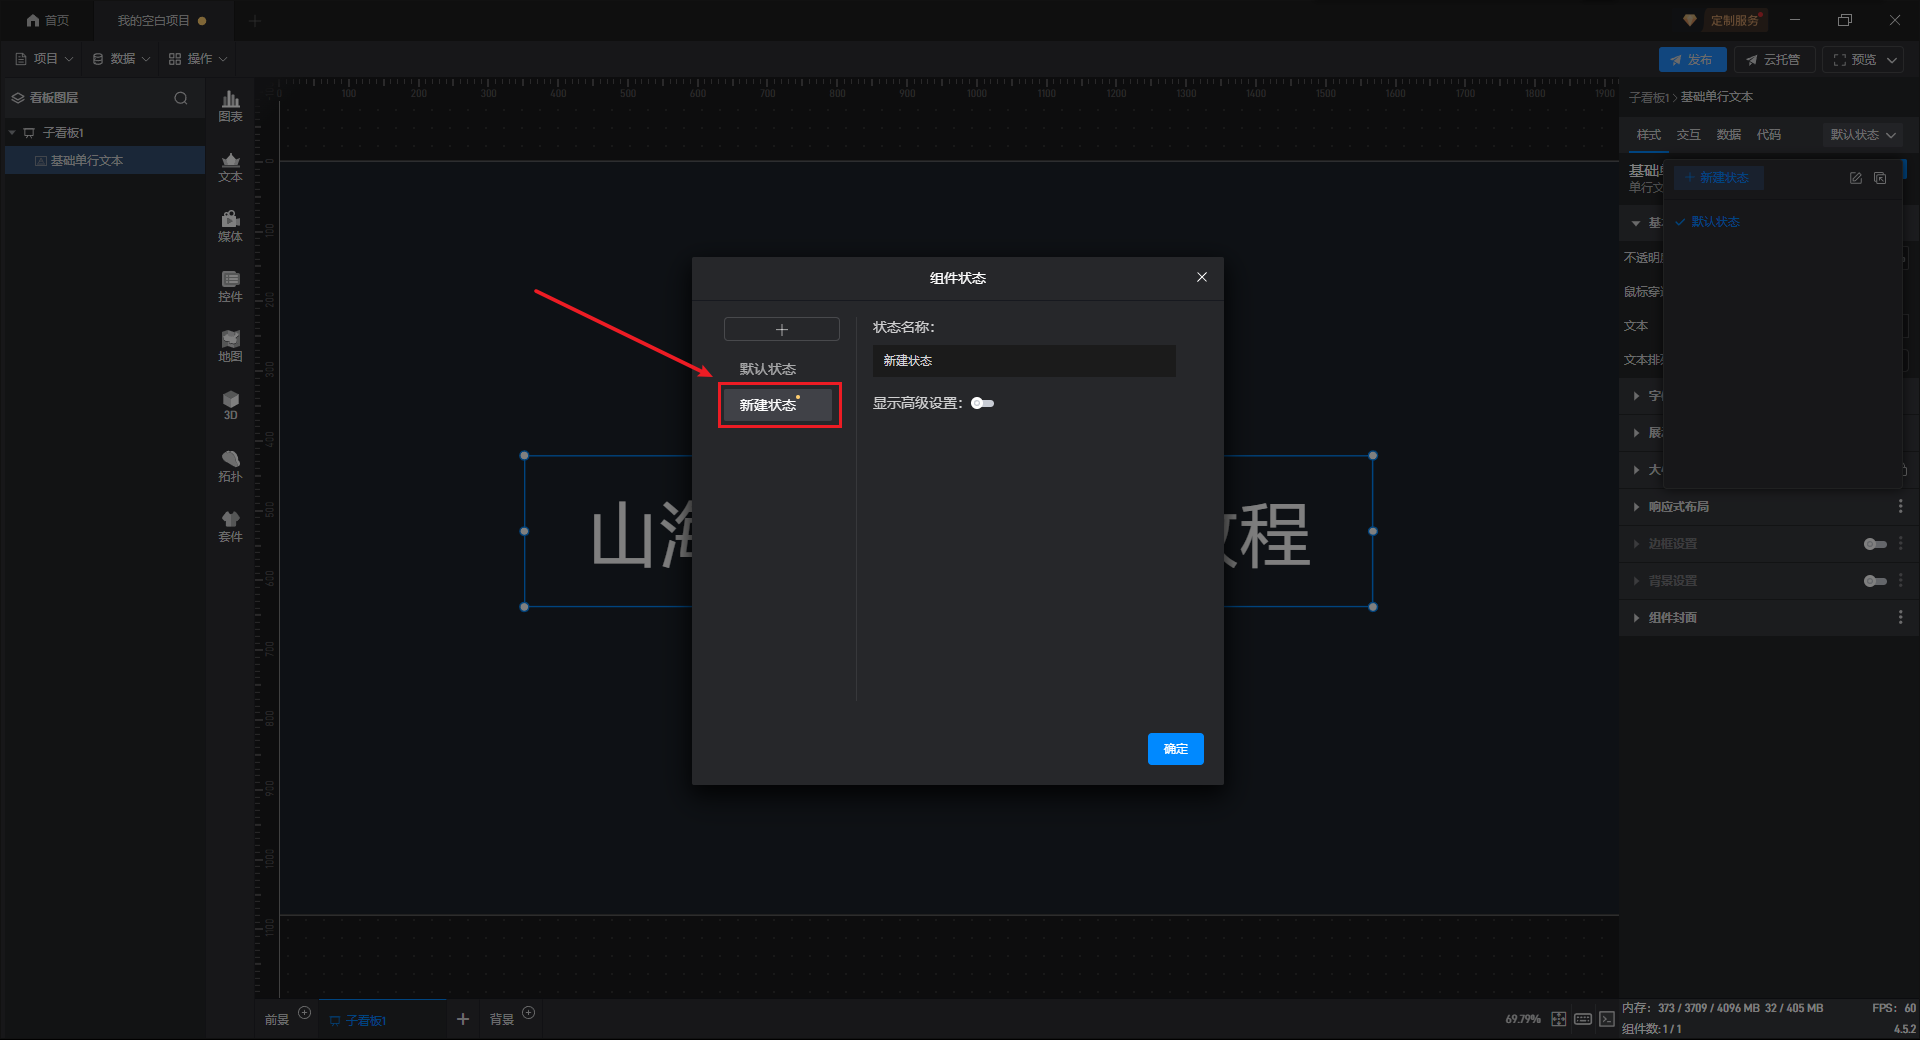
Task: Toggle the 边框设置 switch
Action: 1875,544
